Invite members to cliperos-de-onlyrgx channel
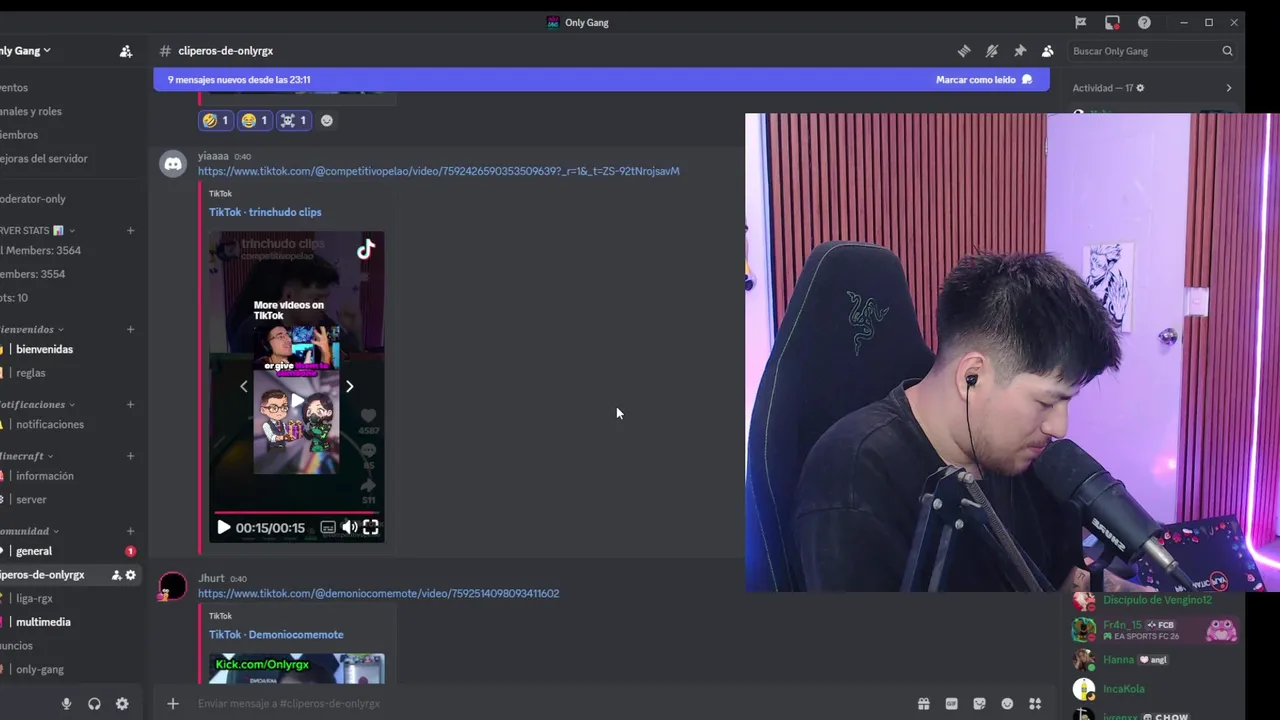Viewport: 1280px width, 720px height. (116, 575)
